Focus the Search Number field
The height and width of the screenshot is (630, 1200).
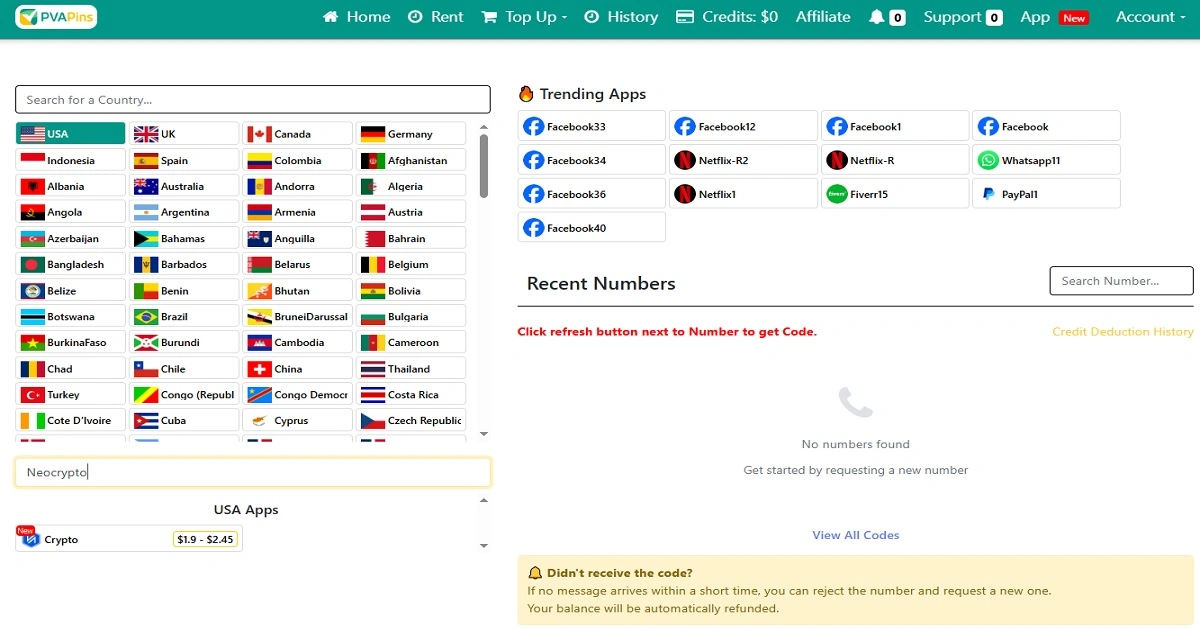click(x=1122, y=281)
